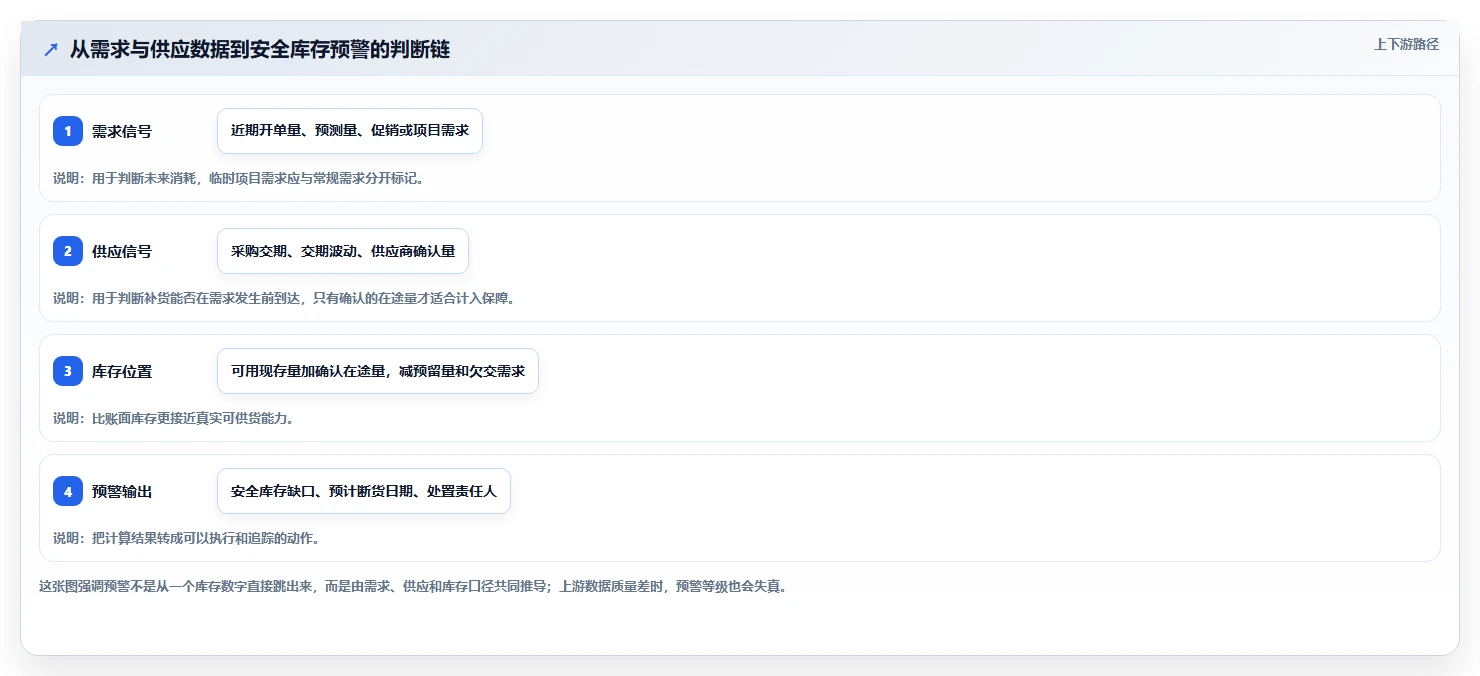Click the note 说明：比账面库存更接近真实可供货能力
Screen dimensions: 1480x676
[173, 418]
